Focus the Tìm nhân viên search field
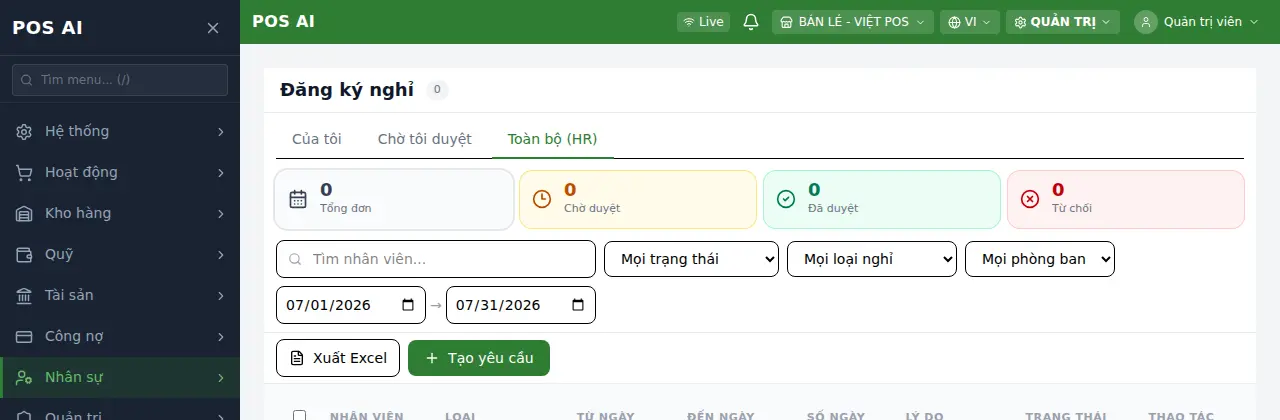1280x420 pixels. click(x=436, y=259)
